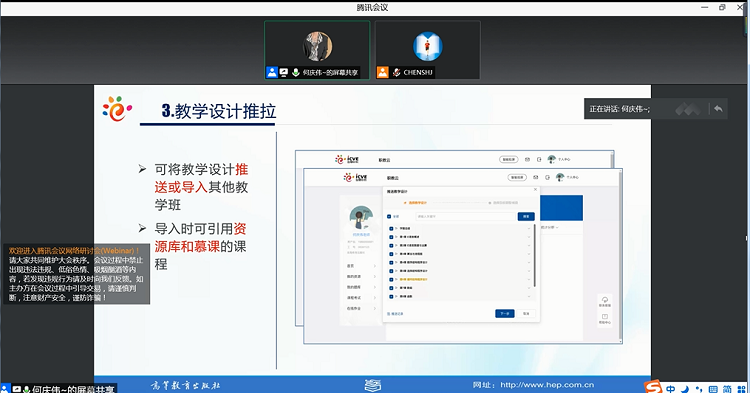Screen dimensions: 750x393
Task: Click the orange person icon on CHENSHU's tile
Action: coord(383,73)
